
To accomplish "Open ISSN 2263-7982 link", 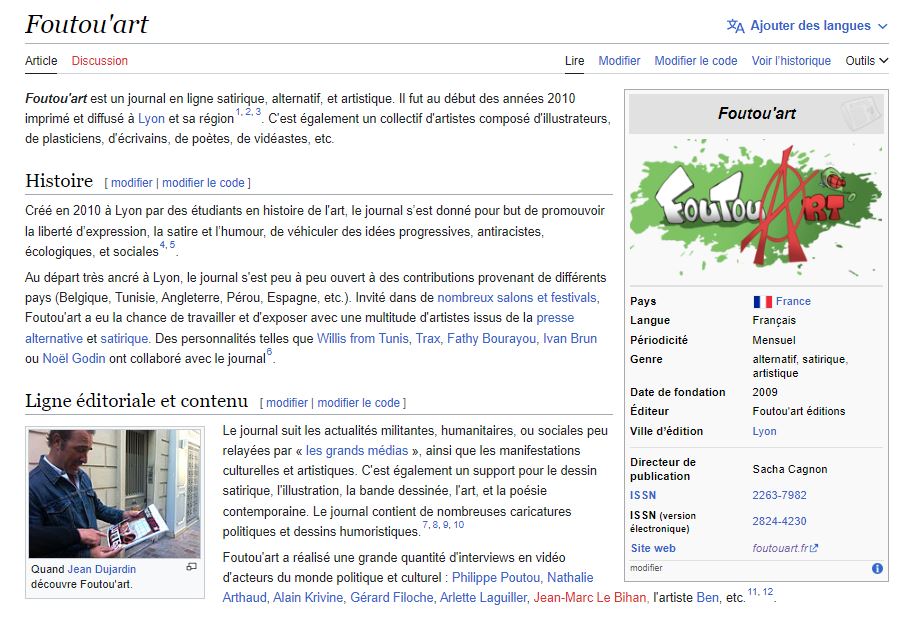I will (x=780, y=495).
